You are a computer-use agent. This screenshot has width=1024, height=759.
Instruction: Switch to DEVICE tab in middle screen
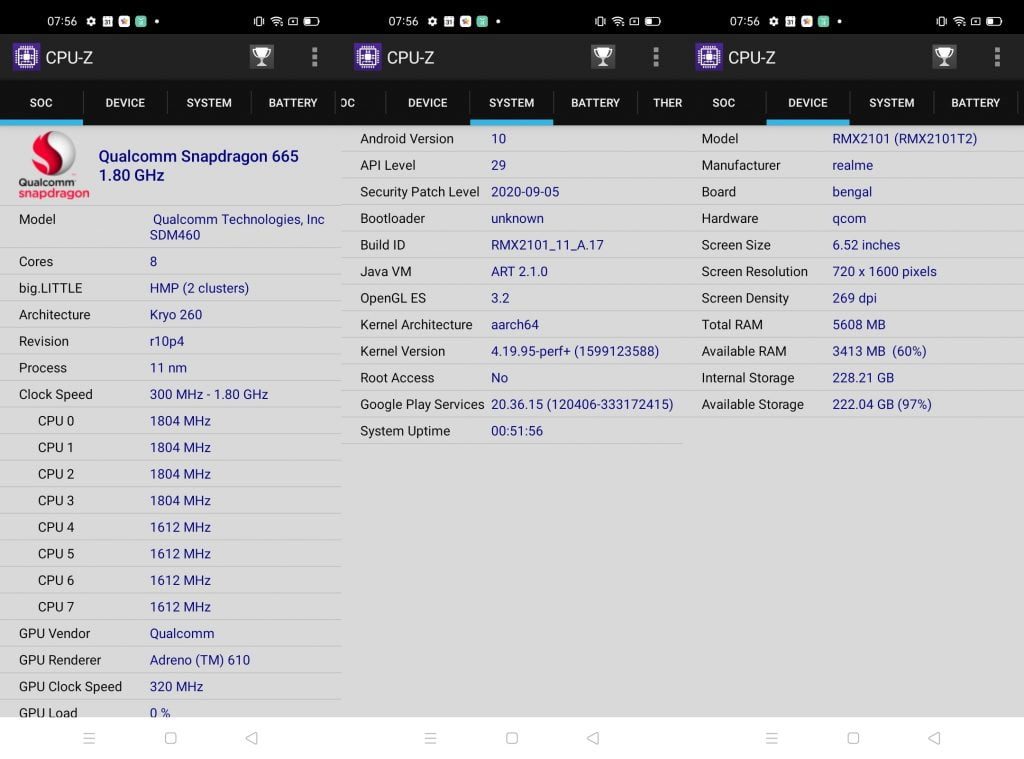click(x=428, y=103)
